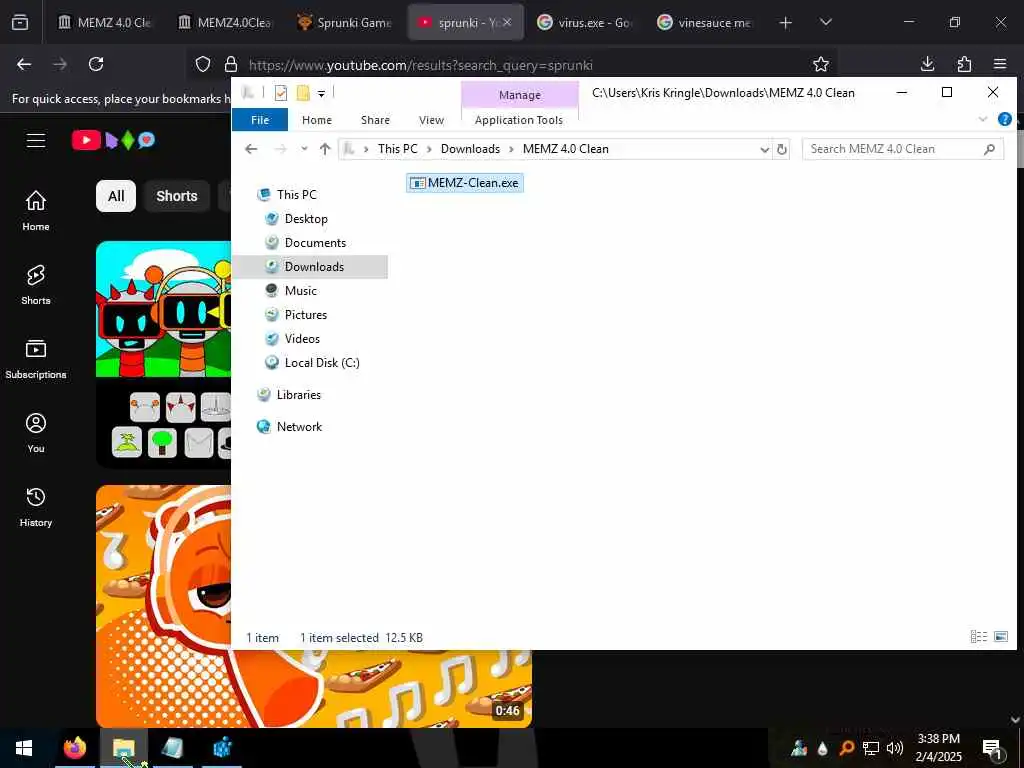Screen dimensions: 1024x768
Task: Open a new browser tab
Action: click(x=786, y=23)
